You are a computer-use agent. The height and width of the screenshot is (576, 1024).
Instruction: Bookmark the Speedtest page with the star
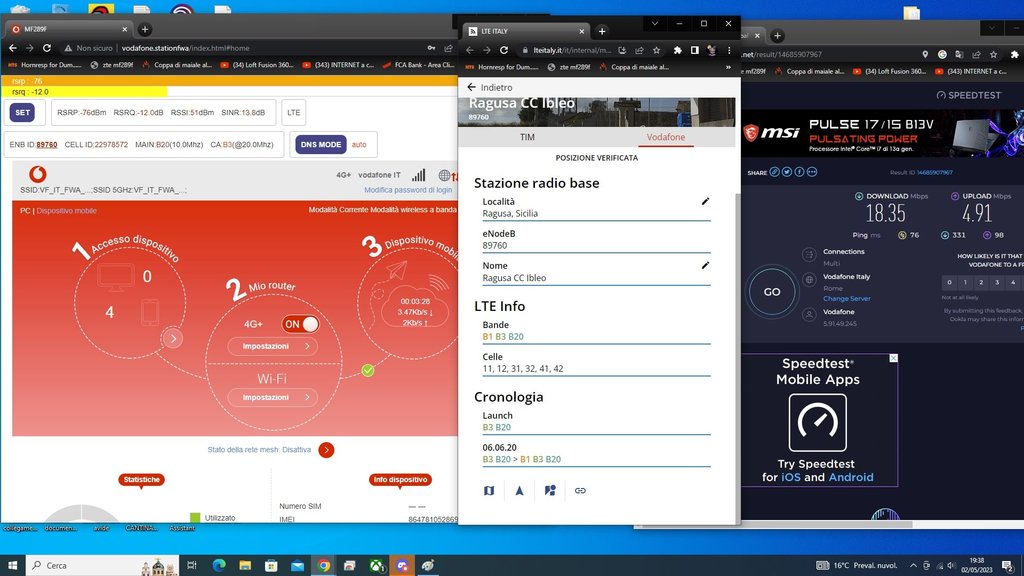click(993, 54)
